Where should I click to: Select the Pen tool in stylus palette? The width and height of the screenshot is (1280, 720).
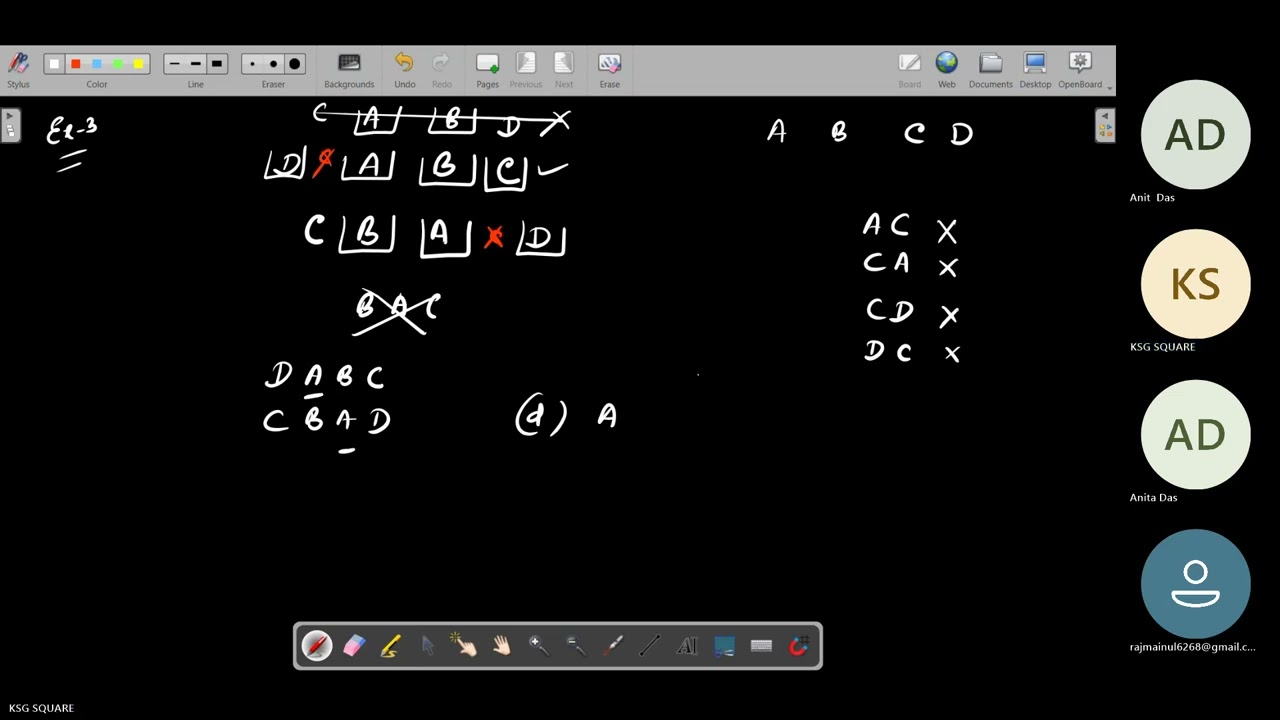point(317,646)
